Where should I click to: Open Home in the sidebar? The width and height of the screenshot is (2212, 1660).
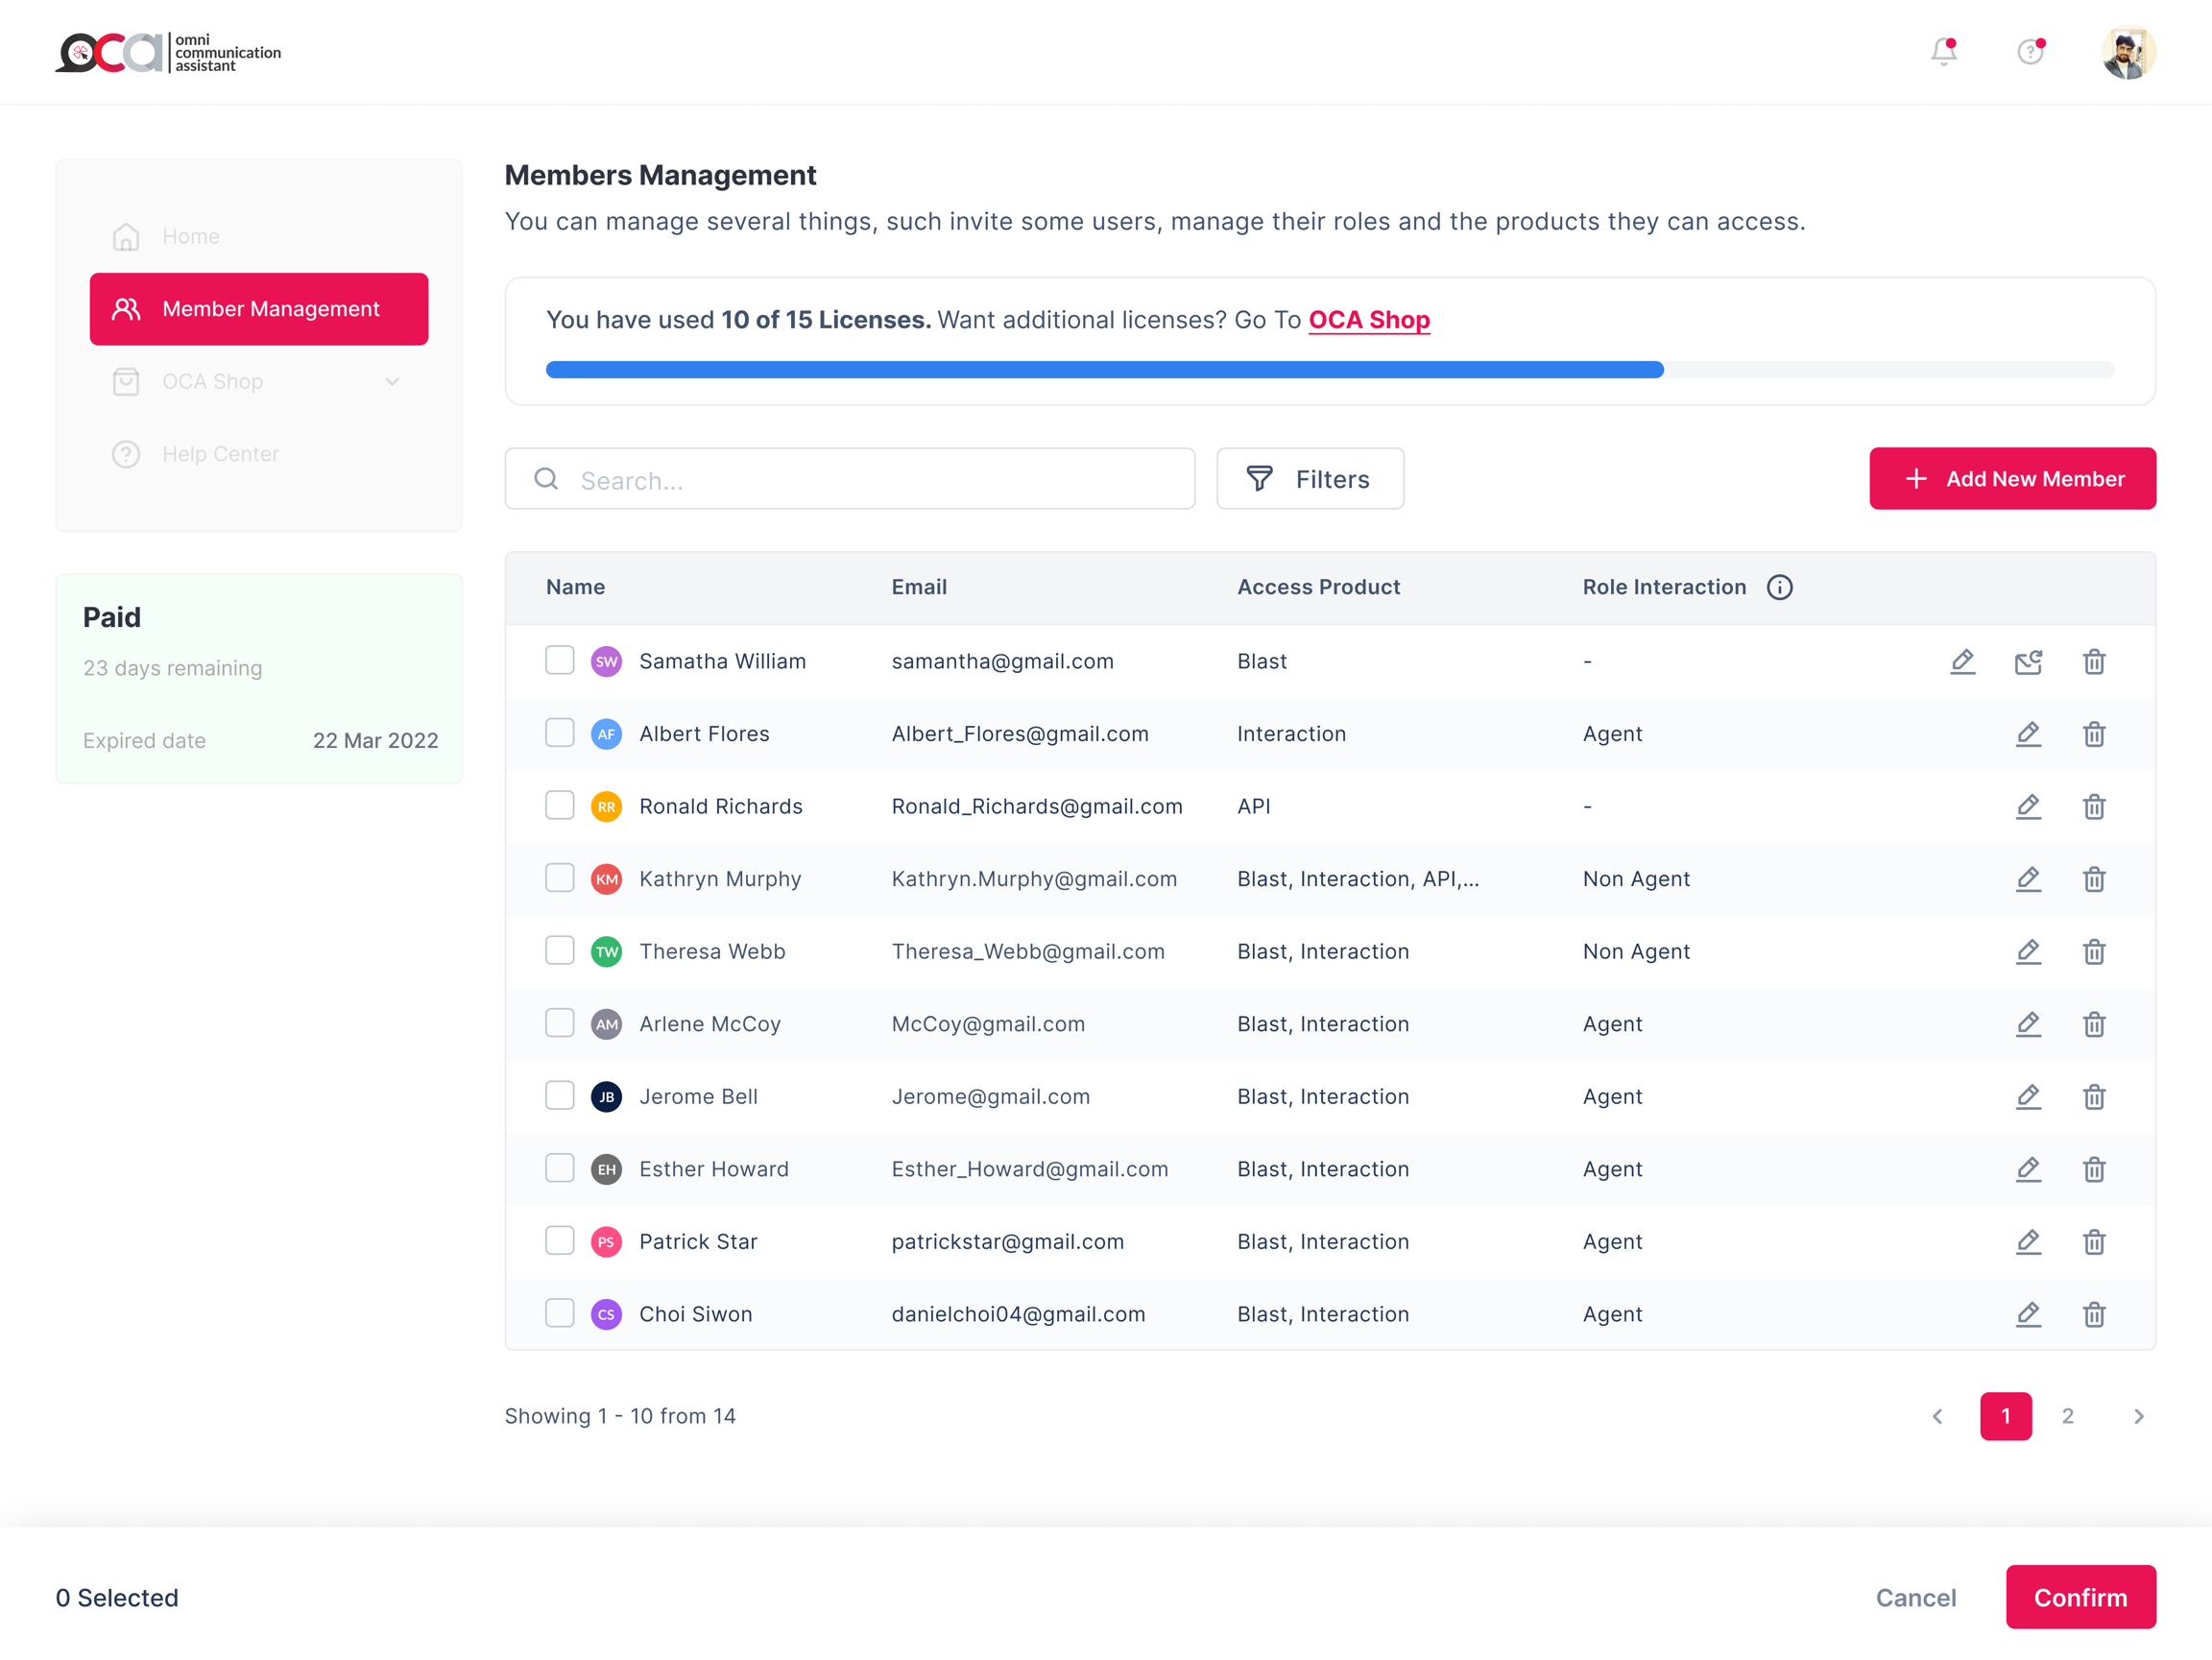[190, 237]
